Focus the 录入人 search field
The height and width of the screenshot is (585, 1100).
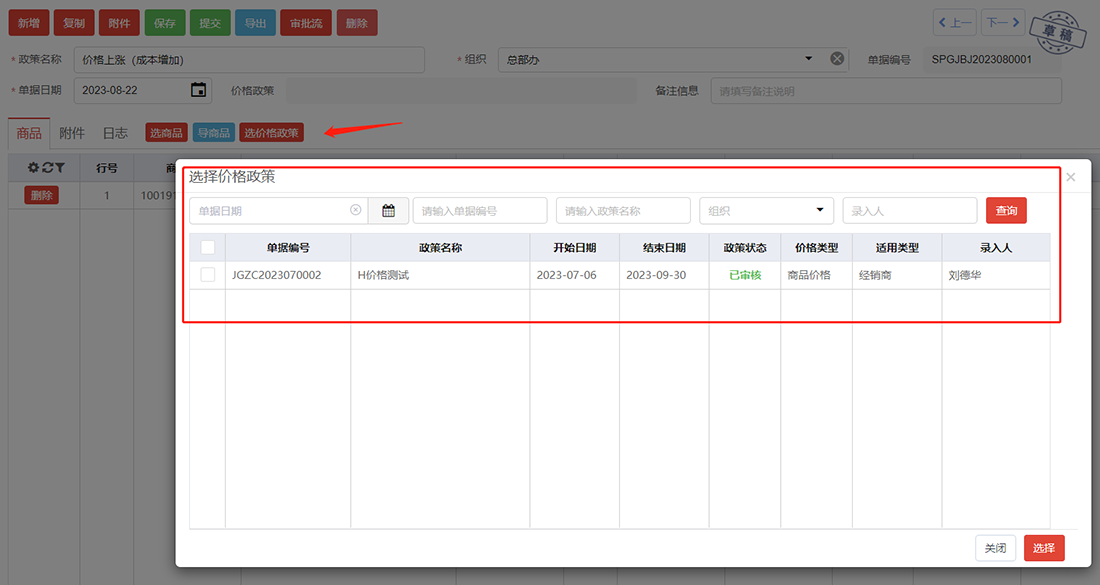coord(910,210)
